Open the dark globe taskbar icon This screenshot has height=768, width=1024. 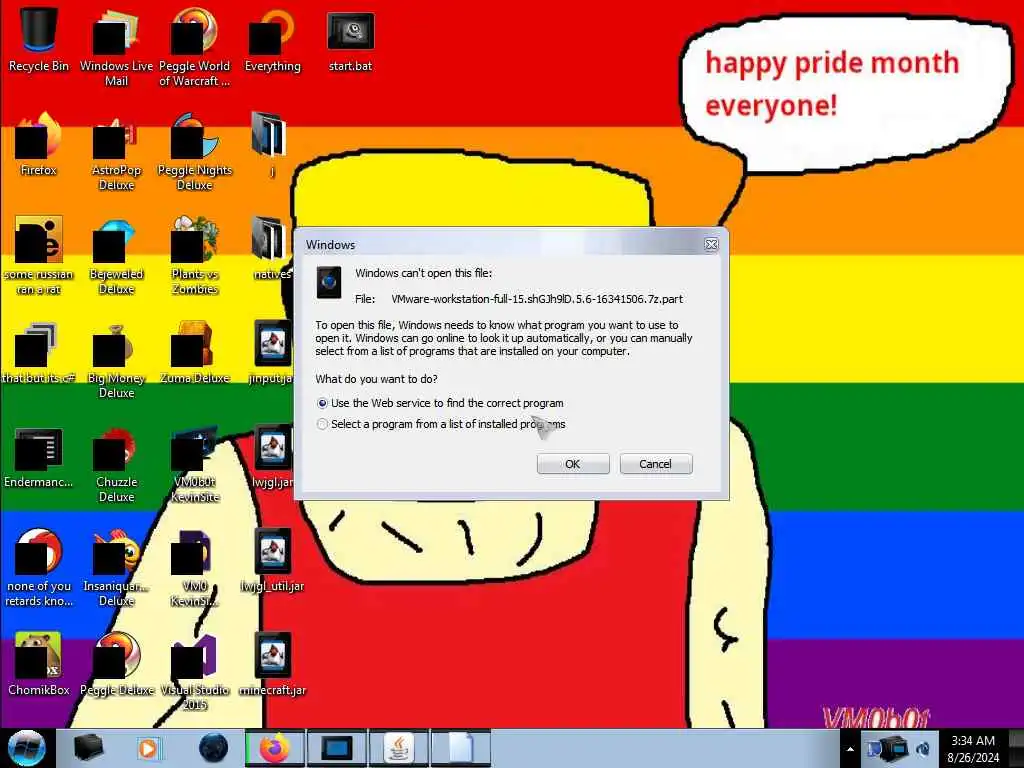point(213,748)
